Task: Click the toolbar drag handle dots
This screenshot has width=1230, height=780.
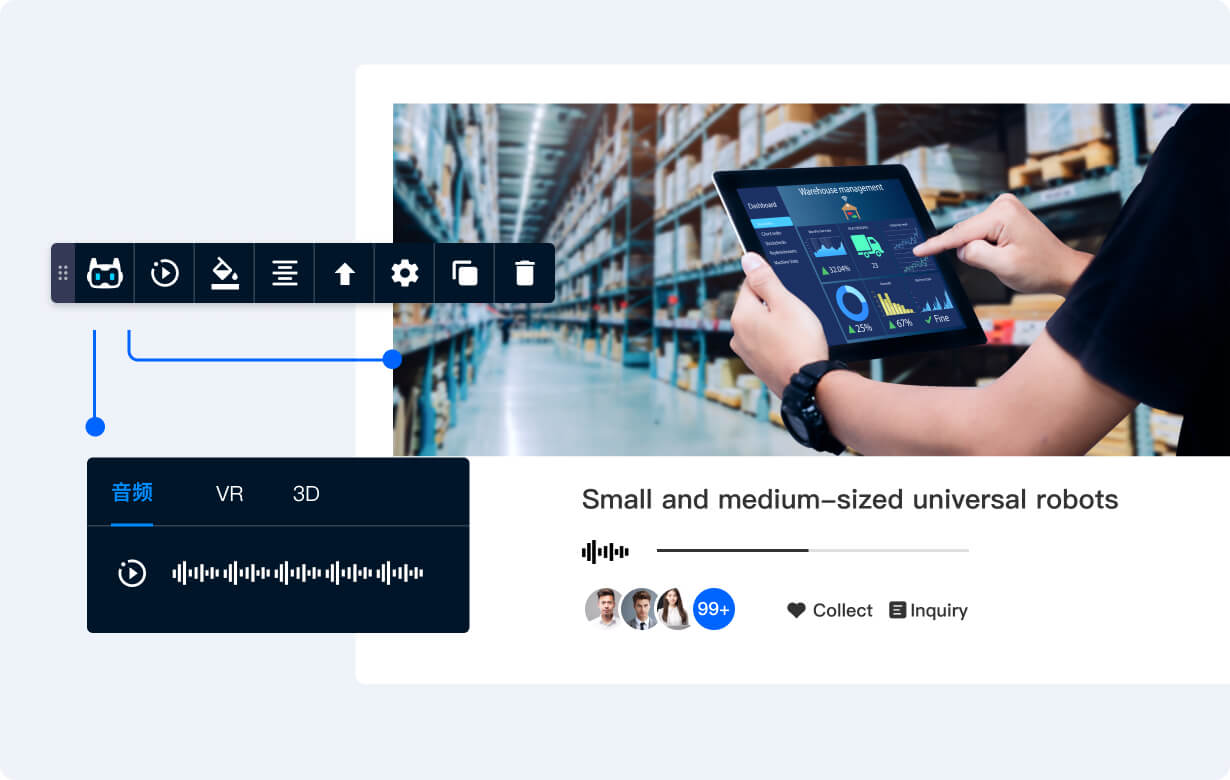Action: 63,273
